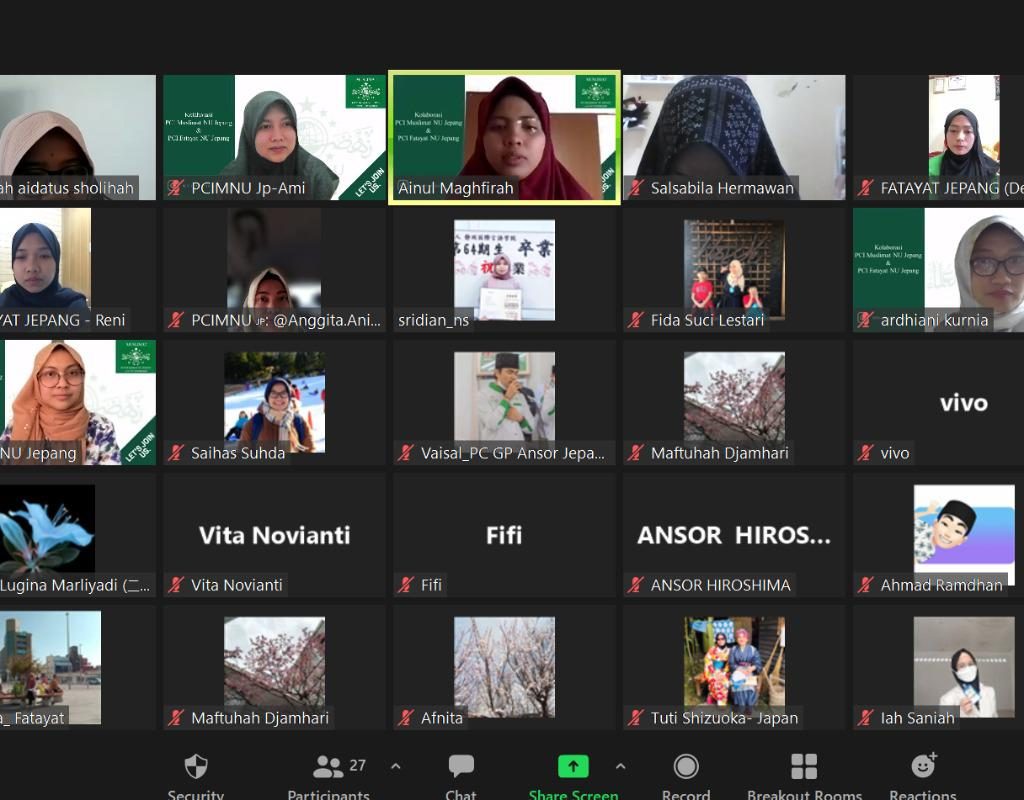
Task: Click muted mic icon next to Vita Novianti
Action: point(176,585)
